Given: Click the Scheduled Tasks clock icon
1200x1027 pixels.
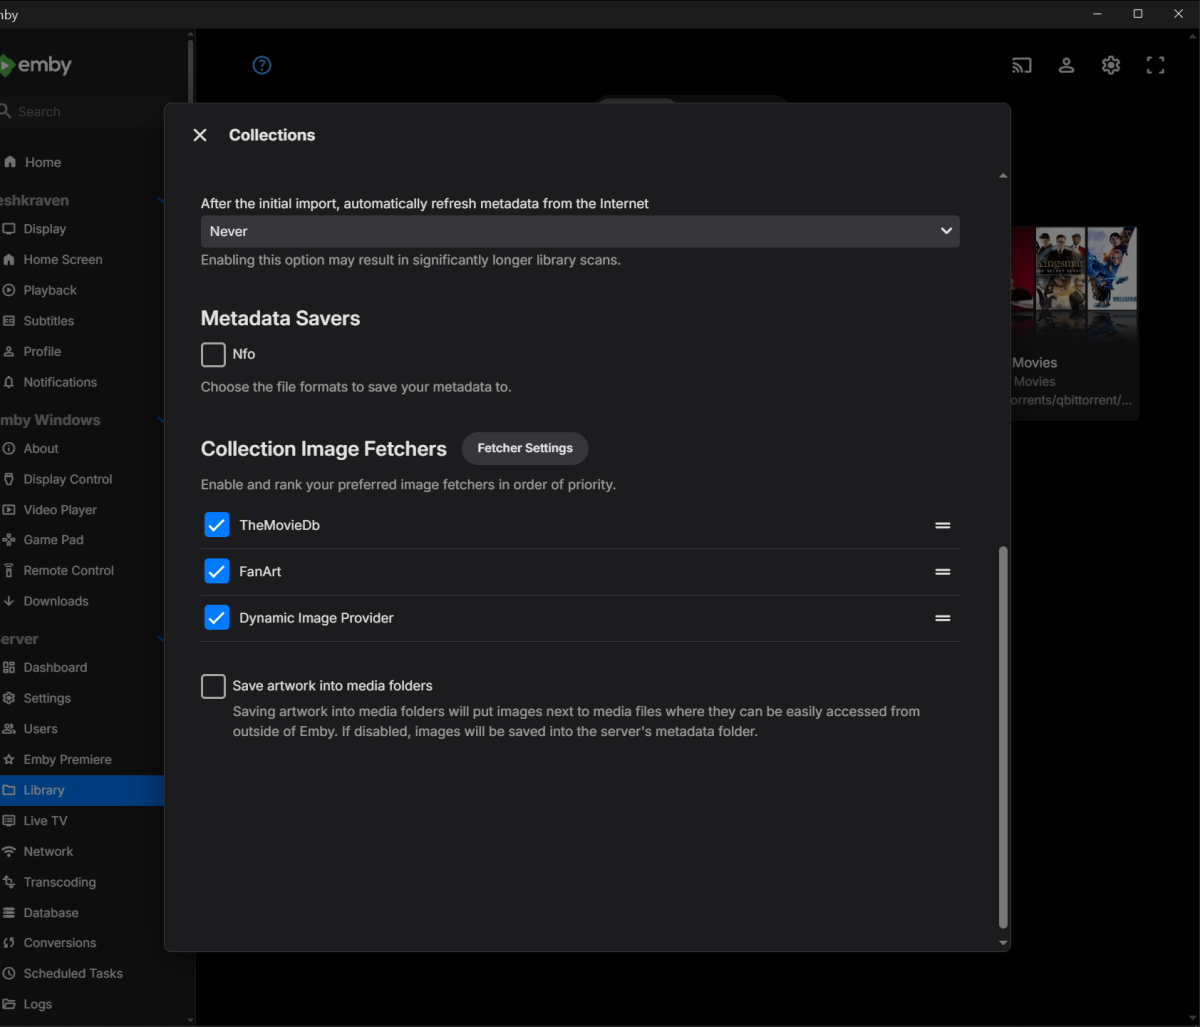Looking at the screenshot, I should coord(9,974).
